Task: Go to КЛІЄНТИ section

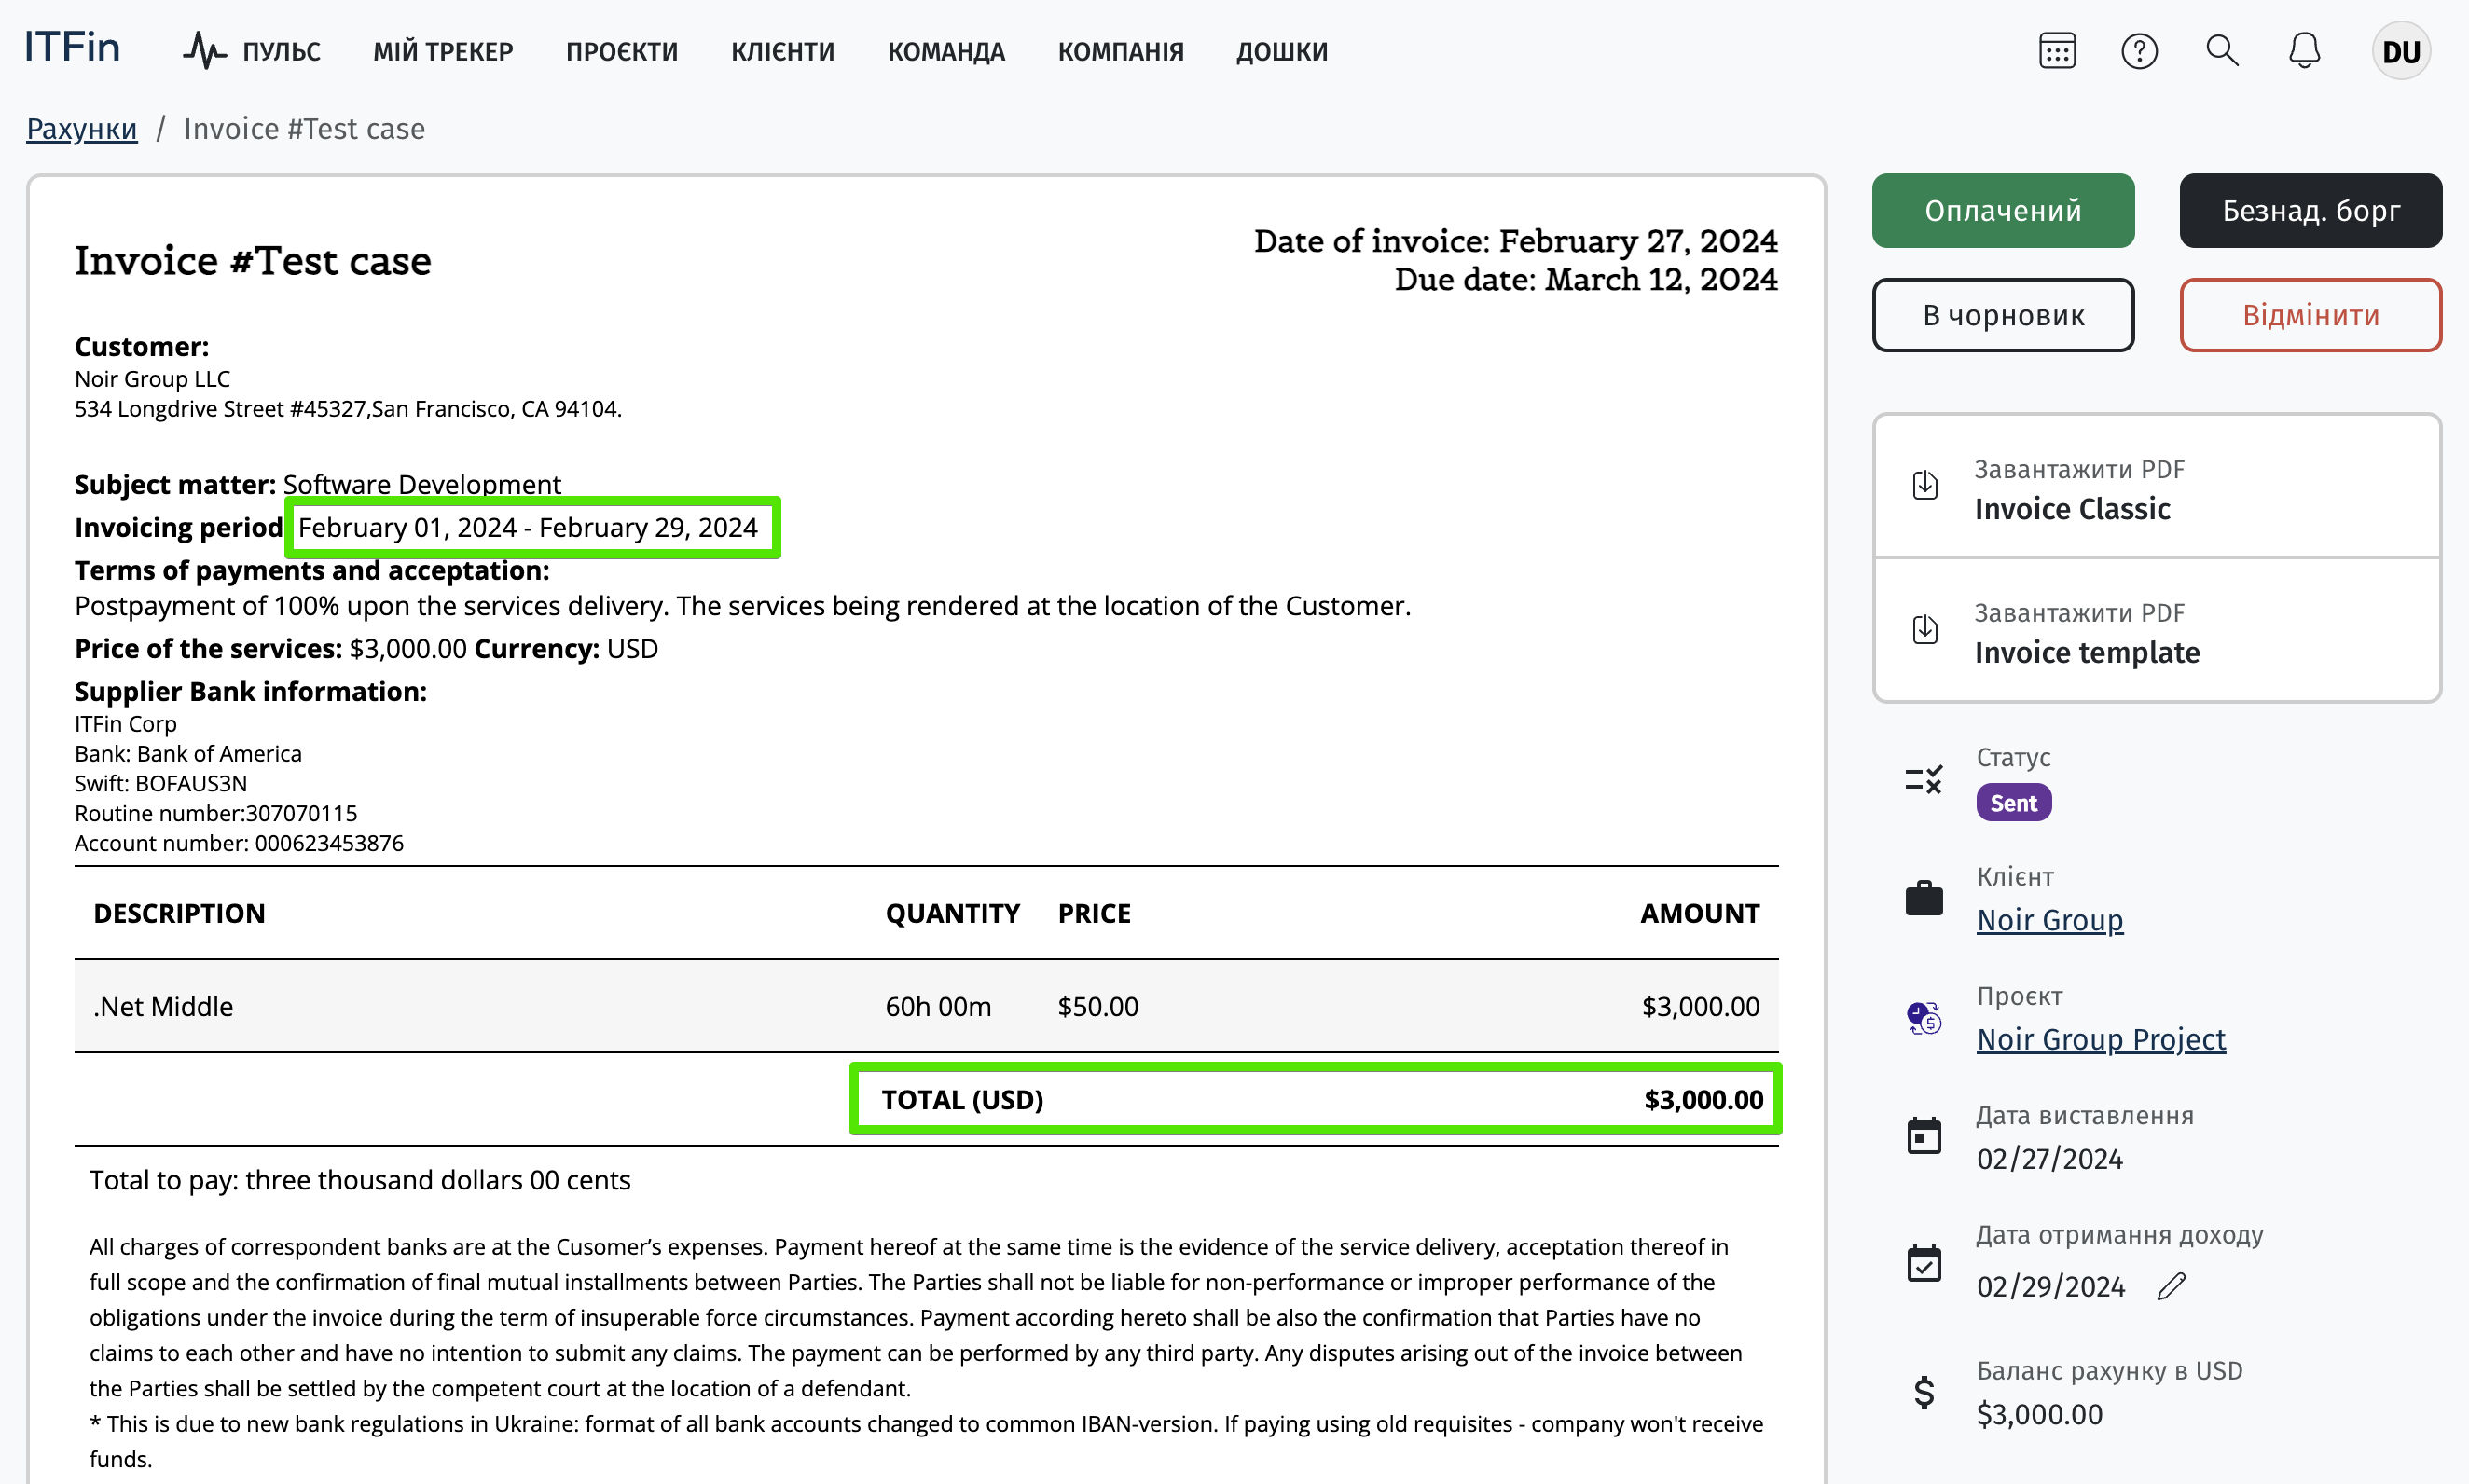Action: click(782, 51)
